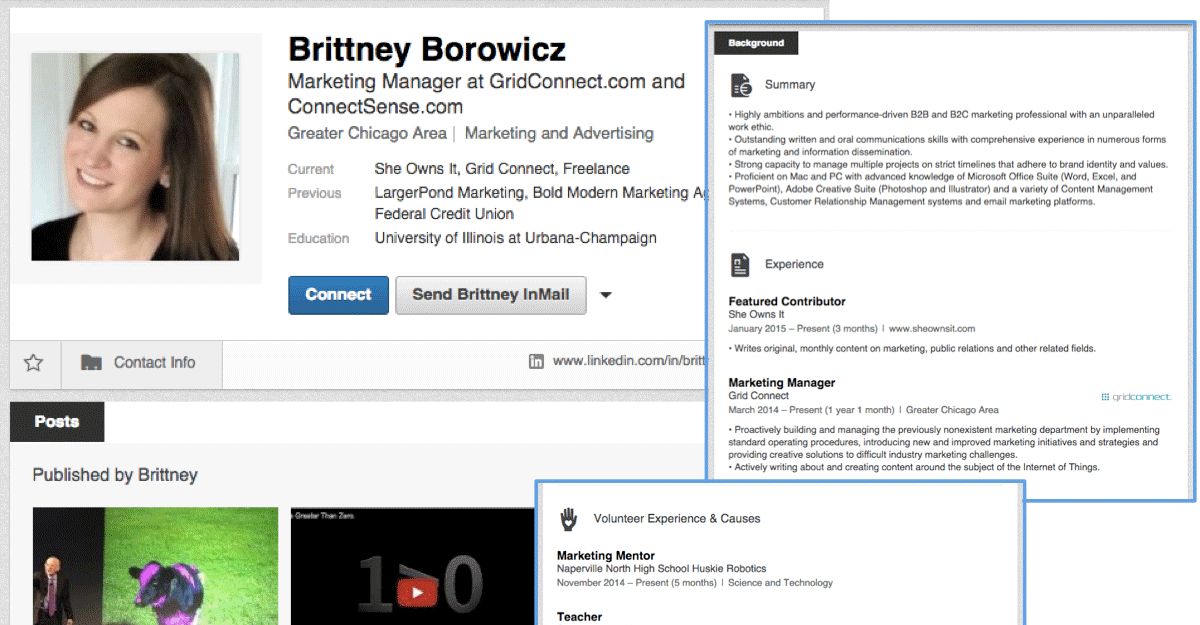Click the Experience section heading
This screenshot has height=625, width=1200.
coord(794,265)
